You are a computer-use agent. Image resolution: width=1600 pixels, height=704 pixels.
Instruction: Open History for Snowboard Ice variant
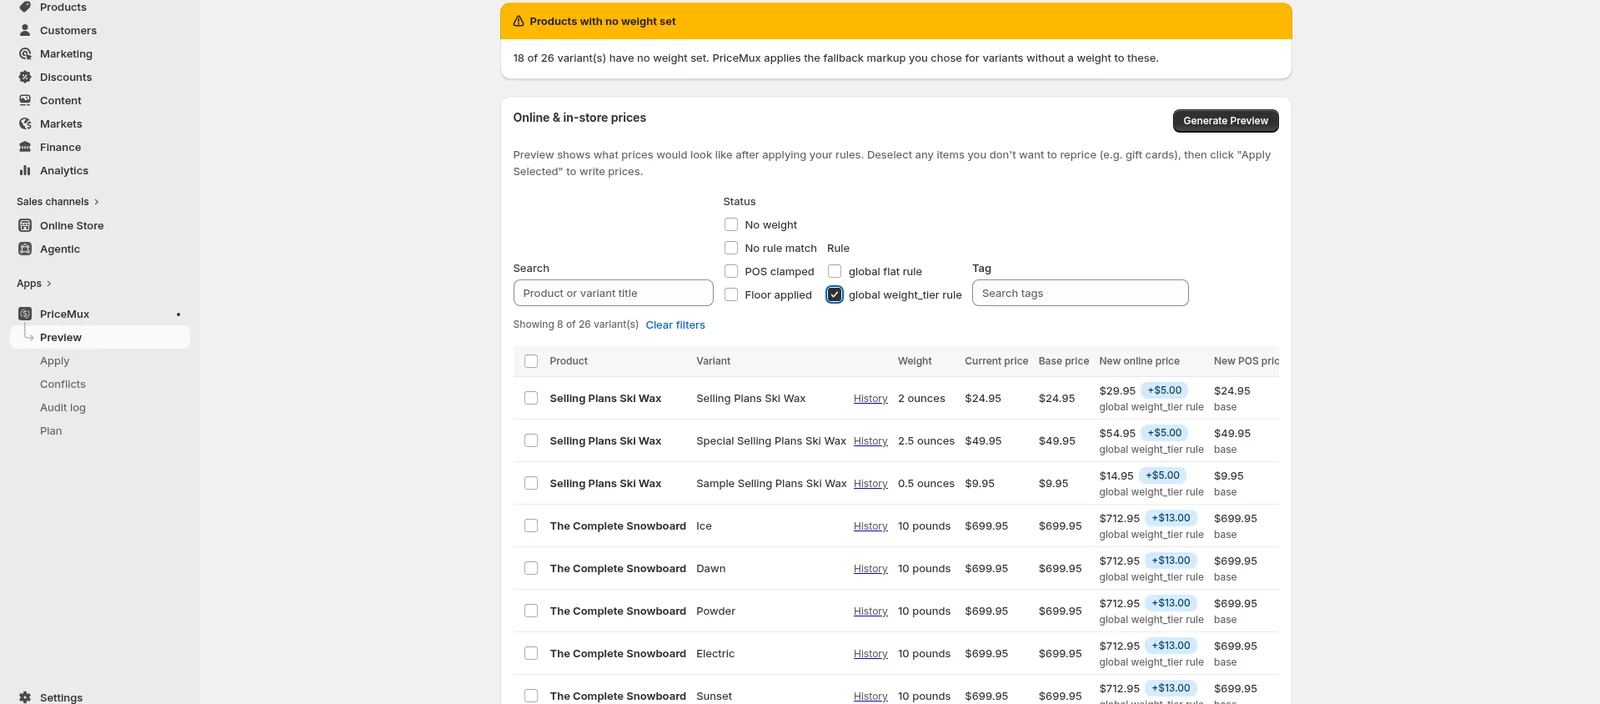870,526
